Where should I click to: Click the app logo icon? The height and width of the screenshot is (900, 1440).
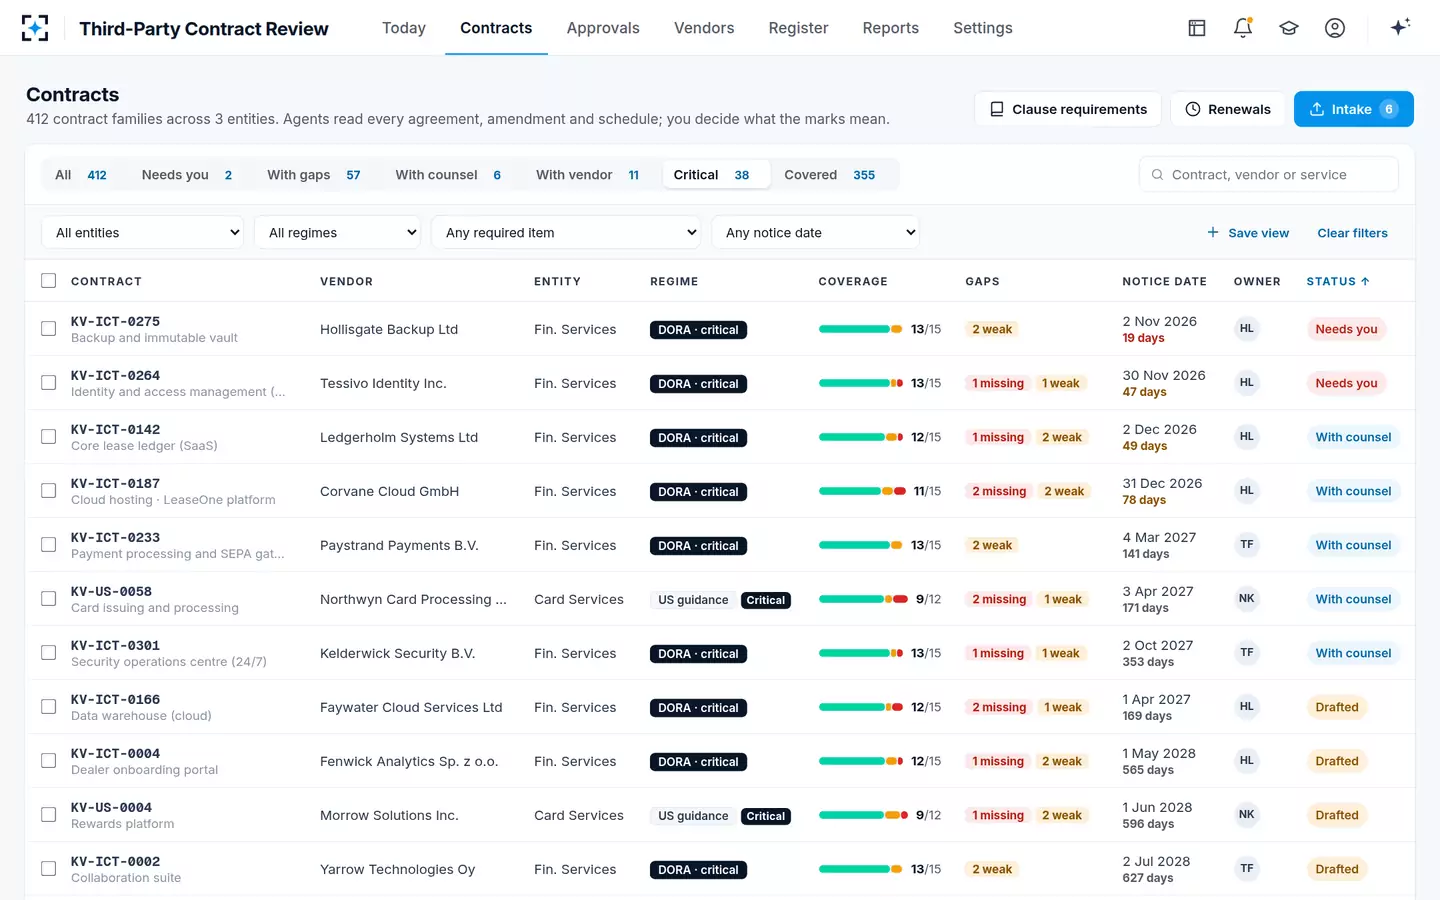pos(35,28)
